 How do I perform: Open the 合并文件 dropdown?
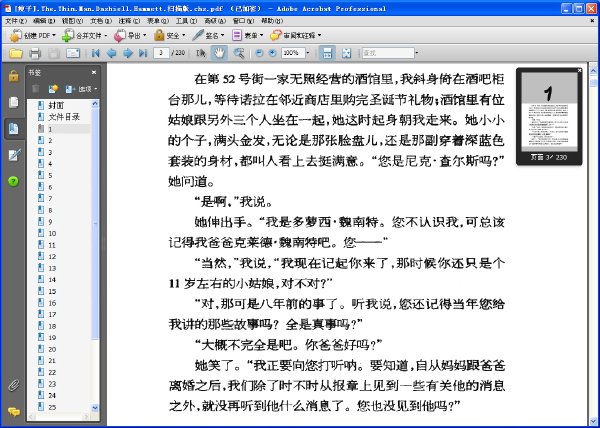click(85, 36)
